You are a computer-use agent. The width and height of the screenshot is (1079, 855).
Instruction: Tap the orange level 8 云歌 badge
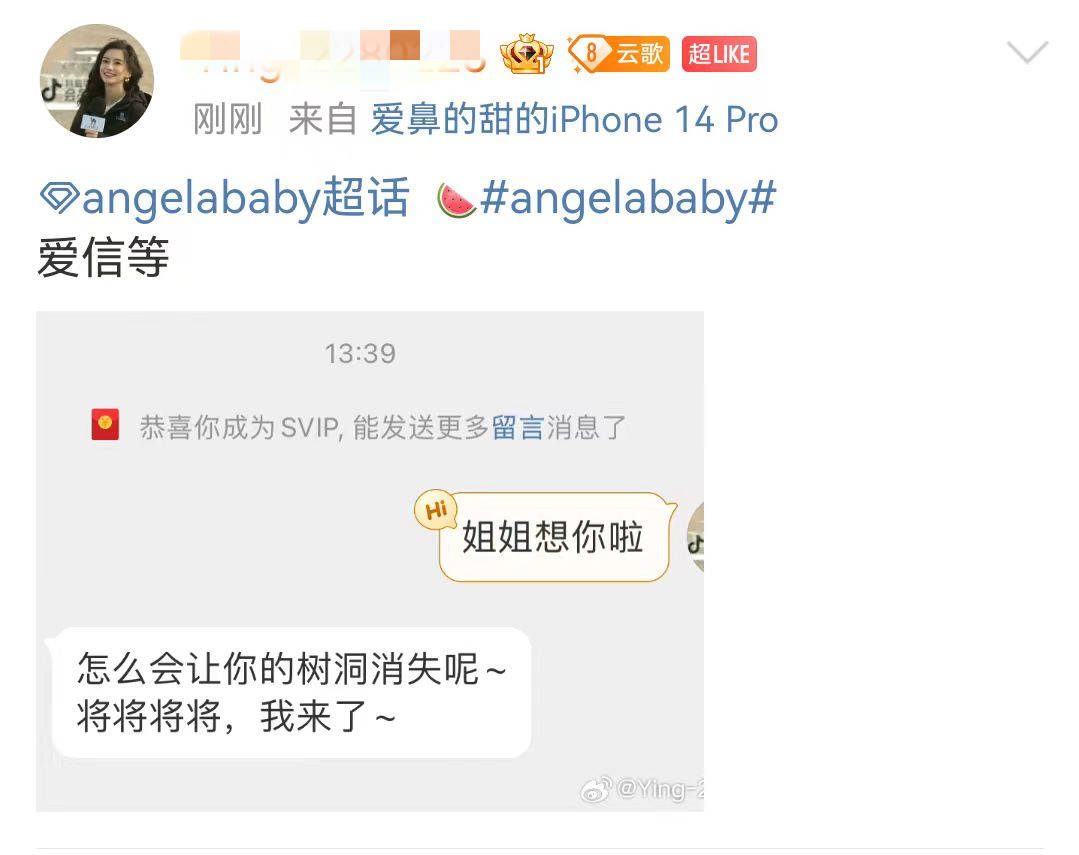point(618,54)
